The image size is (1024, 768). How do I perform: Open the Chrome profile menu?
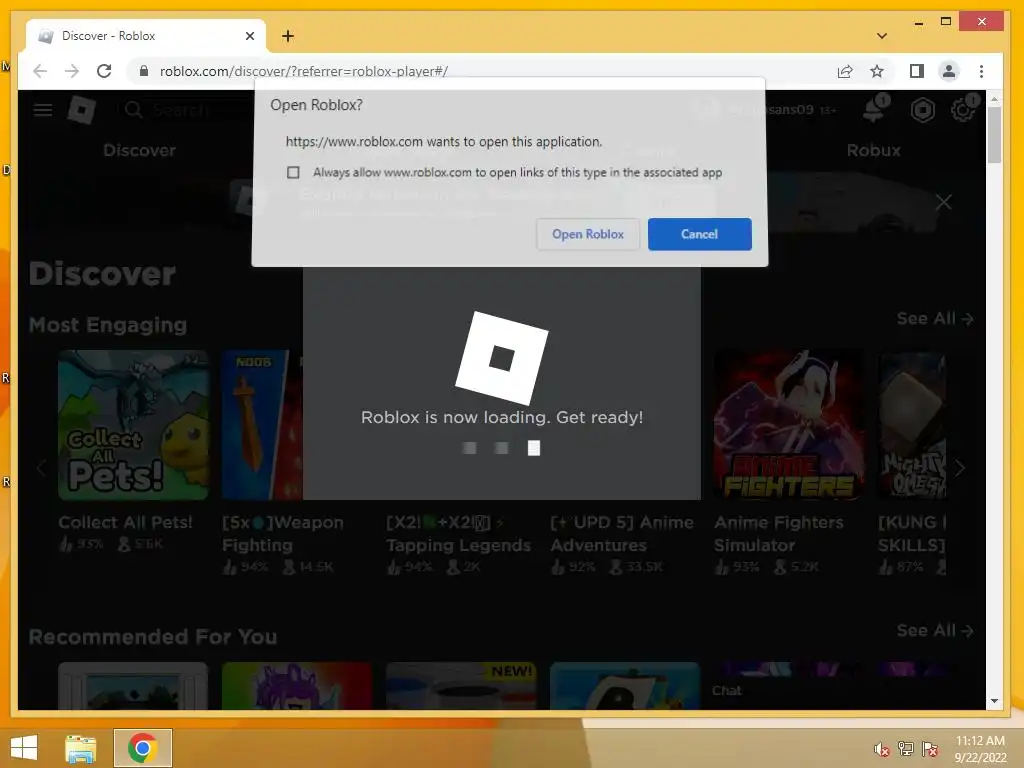pyautogui.click(x=949, y=71)
